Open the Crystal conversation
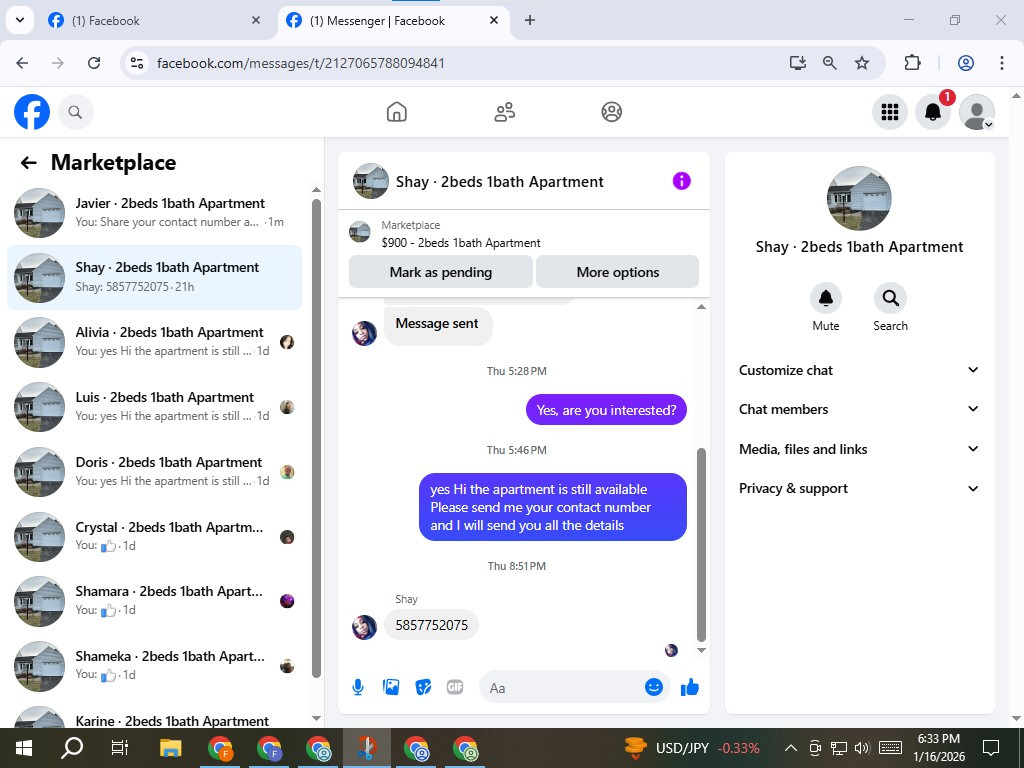The image size is (1024, 768). coord(154,537)
